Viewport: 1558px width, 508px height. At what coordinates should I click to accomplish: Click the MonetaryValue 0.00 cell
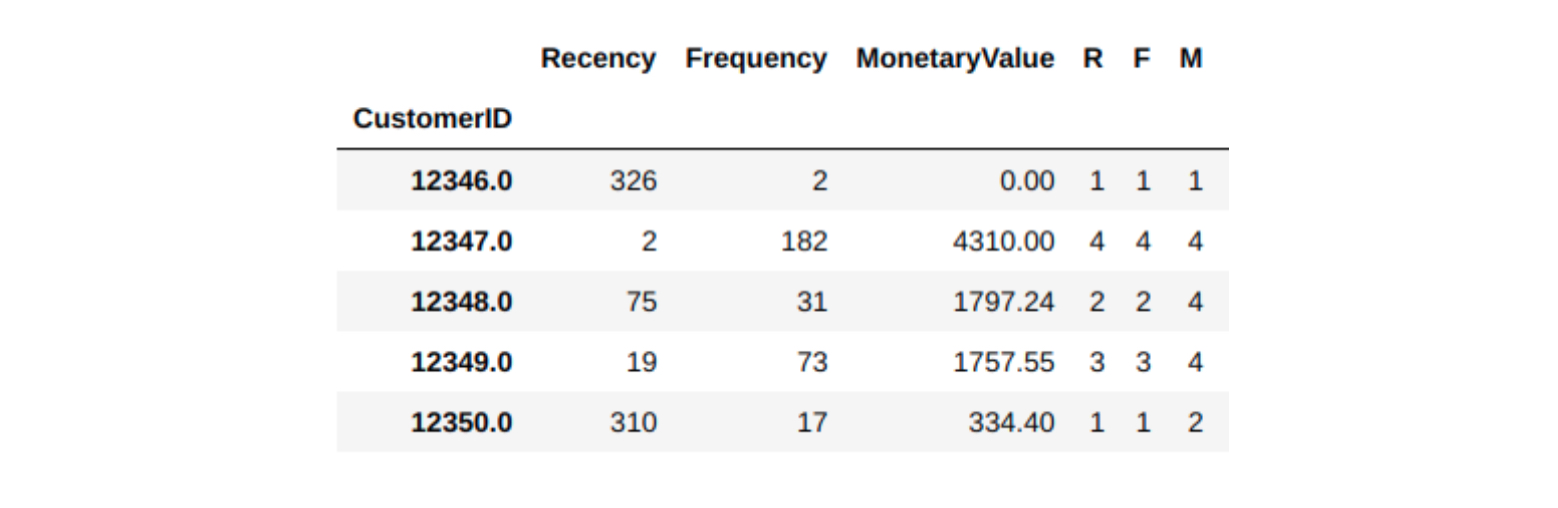1025,181
